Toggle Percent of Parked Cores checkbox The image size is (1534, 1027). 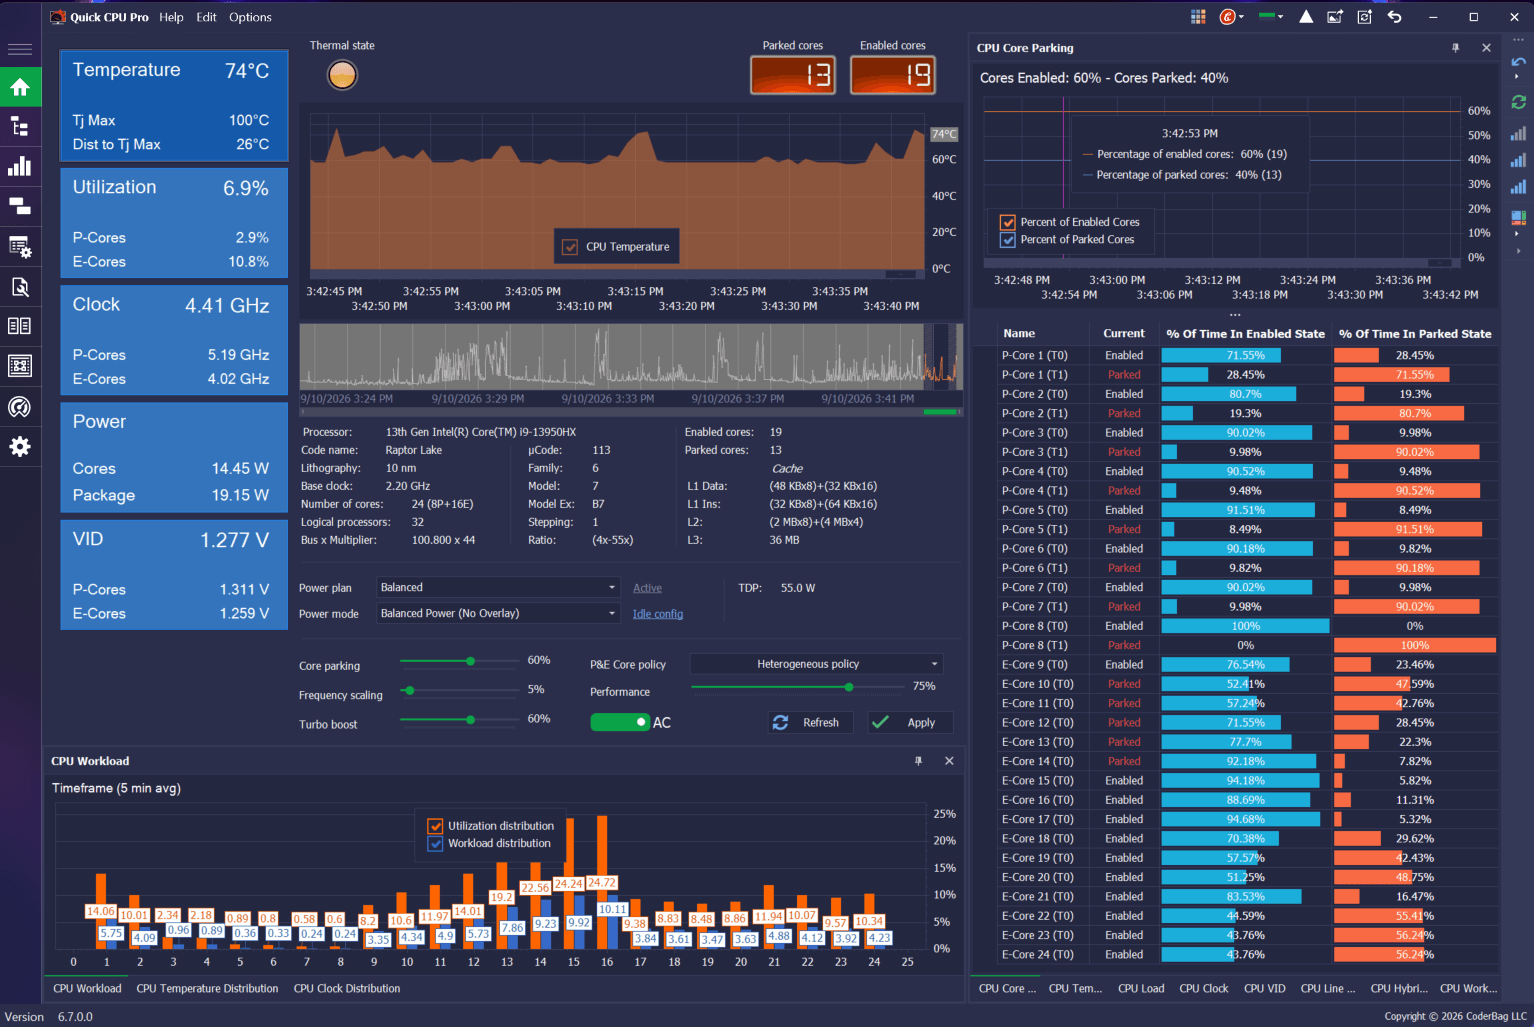[1008, 240]
